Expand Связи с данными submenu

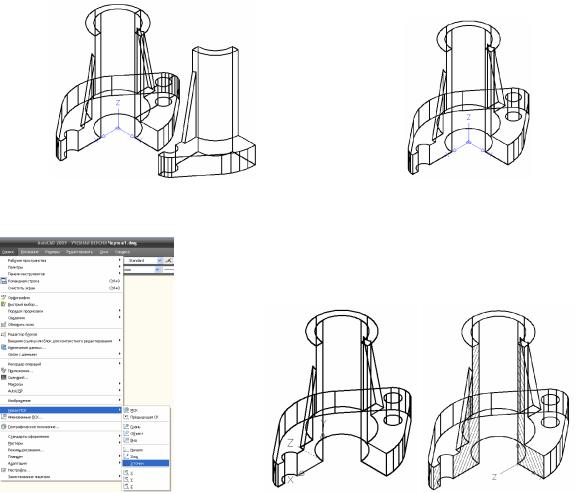61,354
